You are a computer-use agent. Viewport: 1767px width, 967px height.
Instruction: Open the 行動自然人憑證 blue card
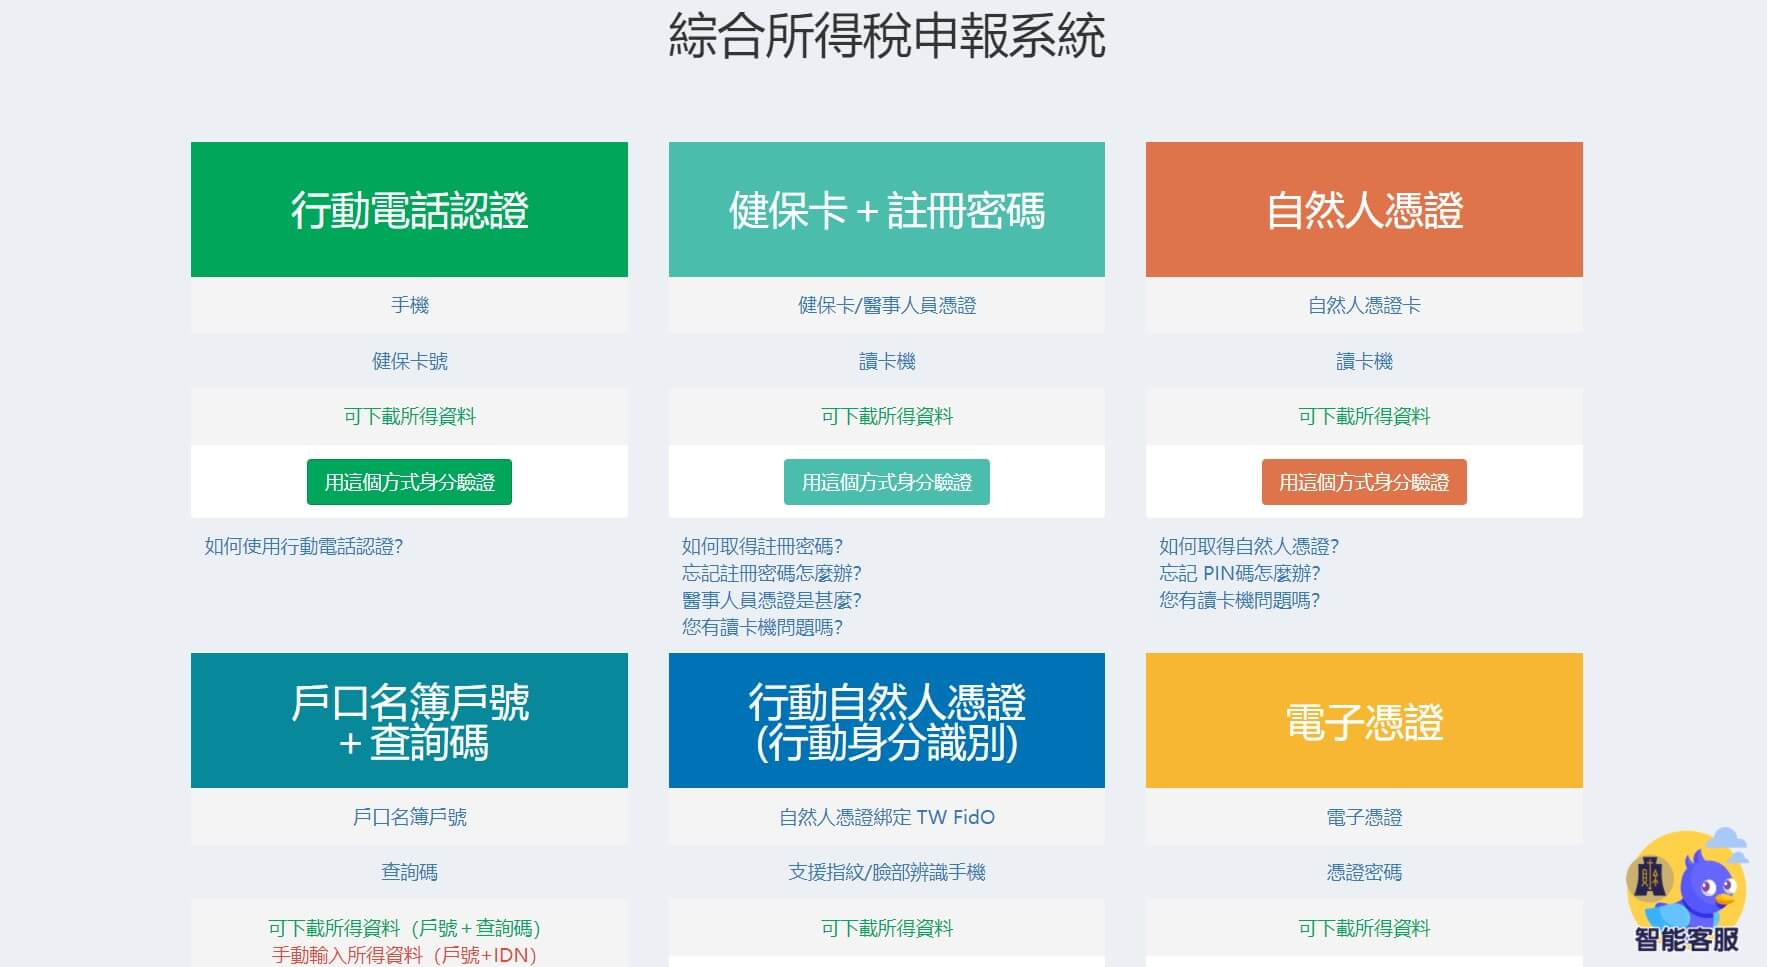coord(886,720)
